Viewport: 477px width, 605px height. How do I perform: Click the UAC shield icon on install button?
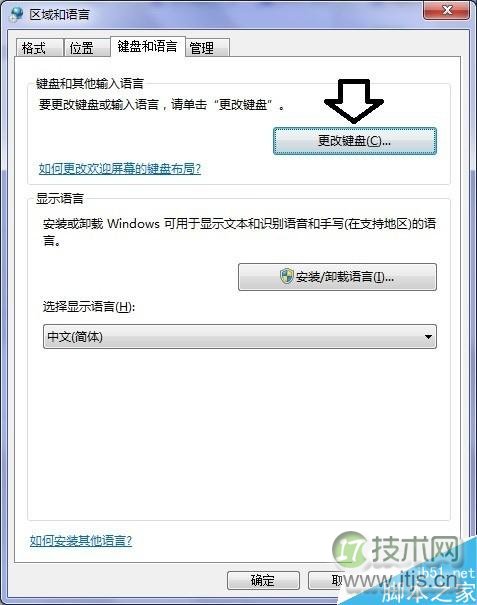(286, 276)
